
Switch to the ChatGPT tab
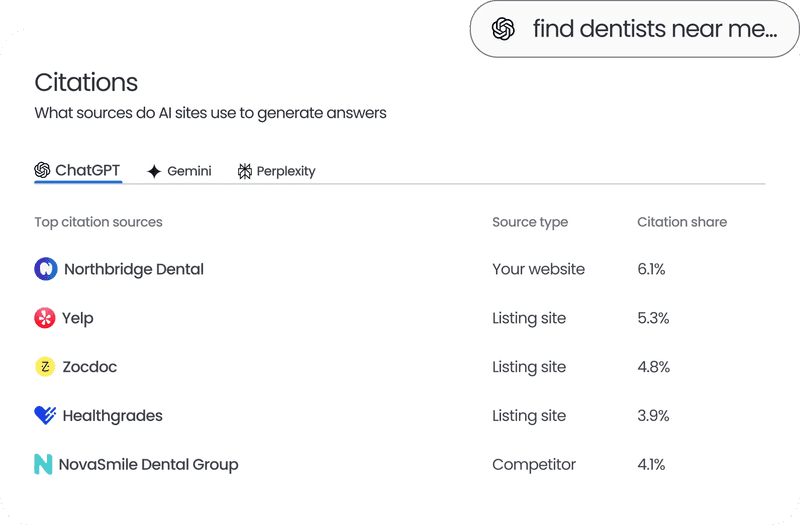point(78,170)
